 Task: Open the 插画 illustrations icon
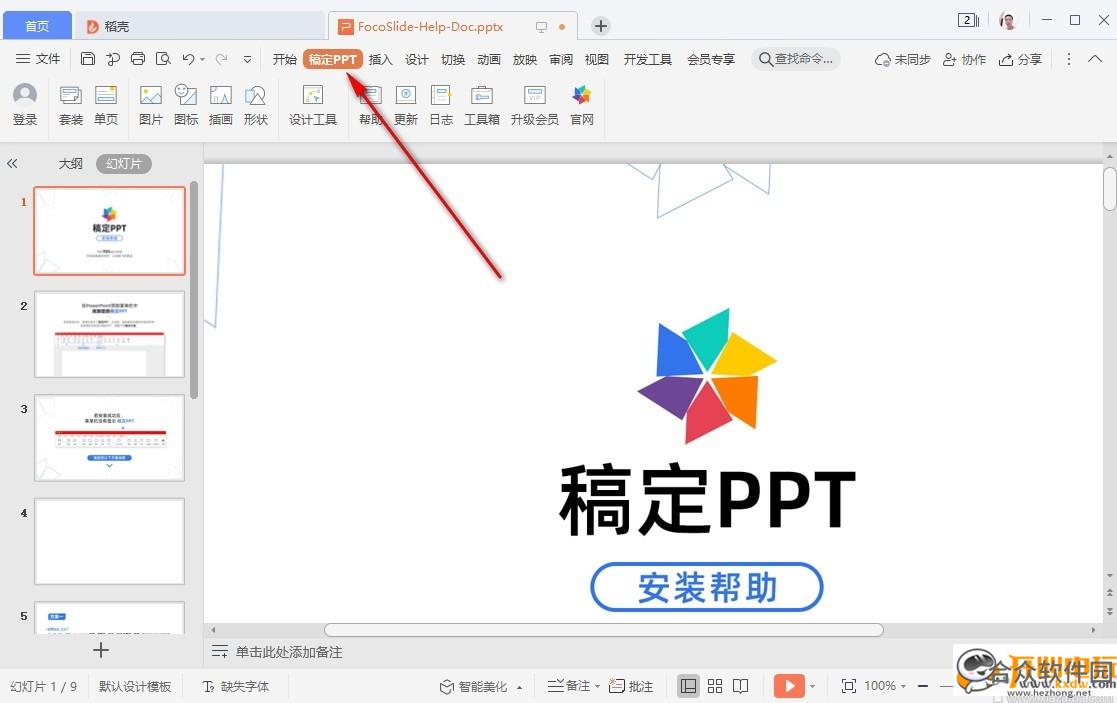click(221, 105)
